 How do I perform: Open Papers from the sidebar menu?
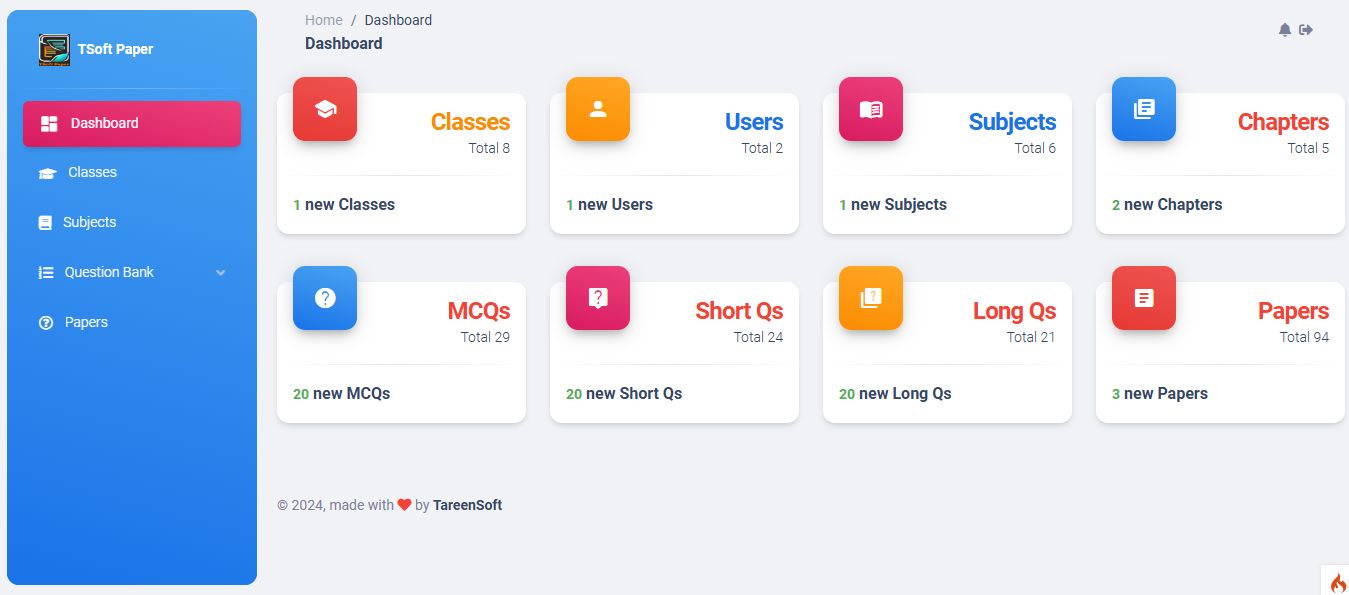tap(86, 322)
